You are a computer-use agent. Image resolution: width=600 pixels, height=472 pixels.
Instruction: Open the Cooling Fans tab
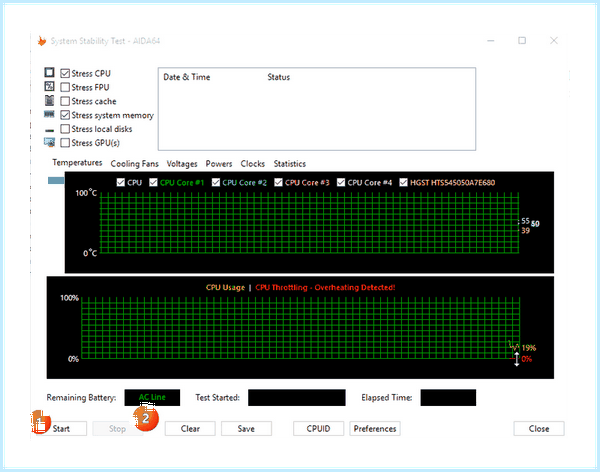point(134,164)
